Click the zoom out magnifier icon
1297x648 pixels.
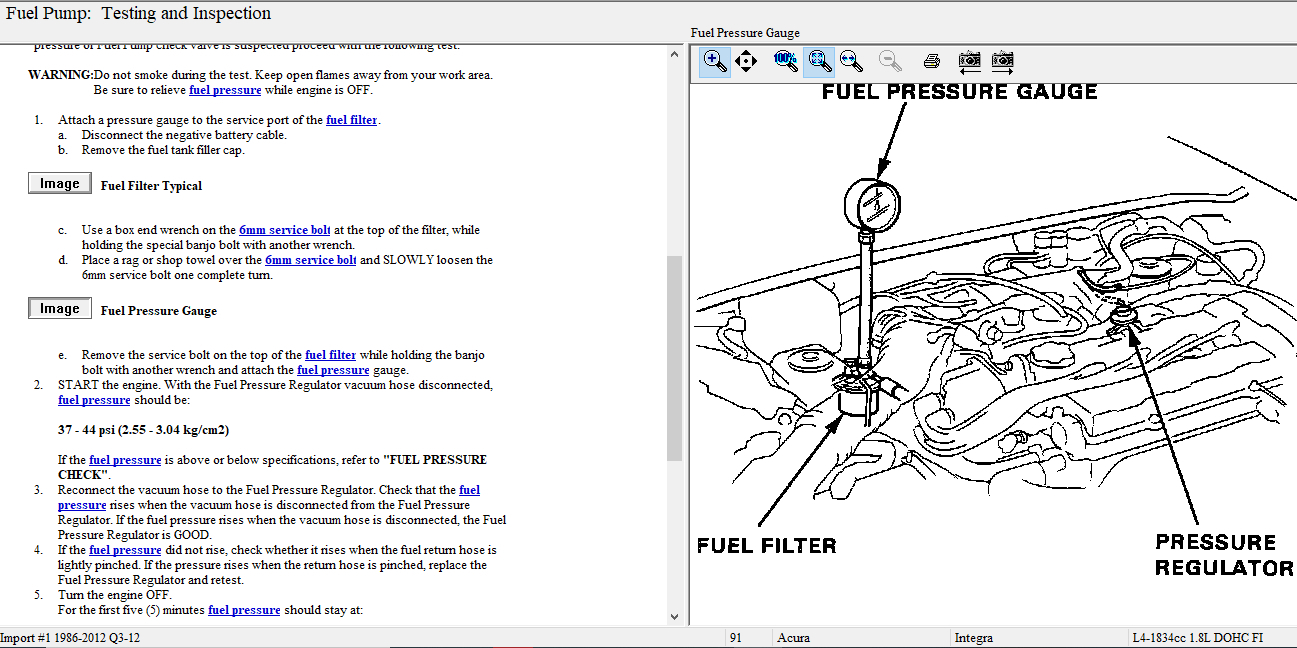click(890, 61)
